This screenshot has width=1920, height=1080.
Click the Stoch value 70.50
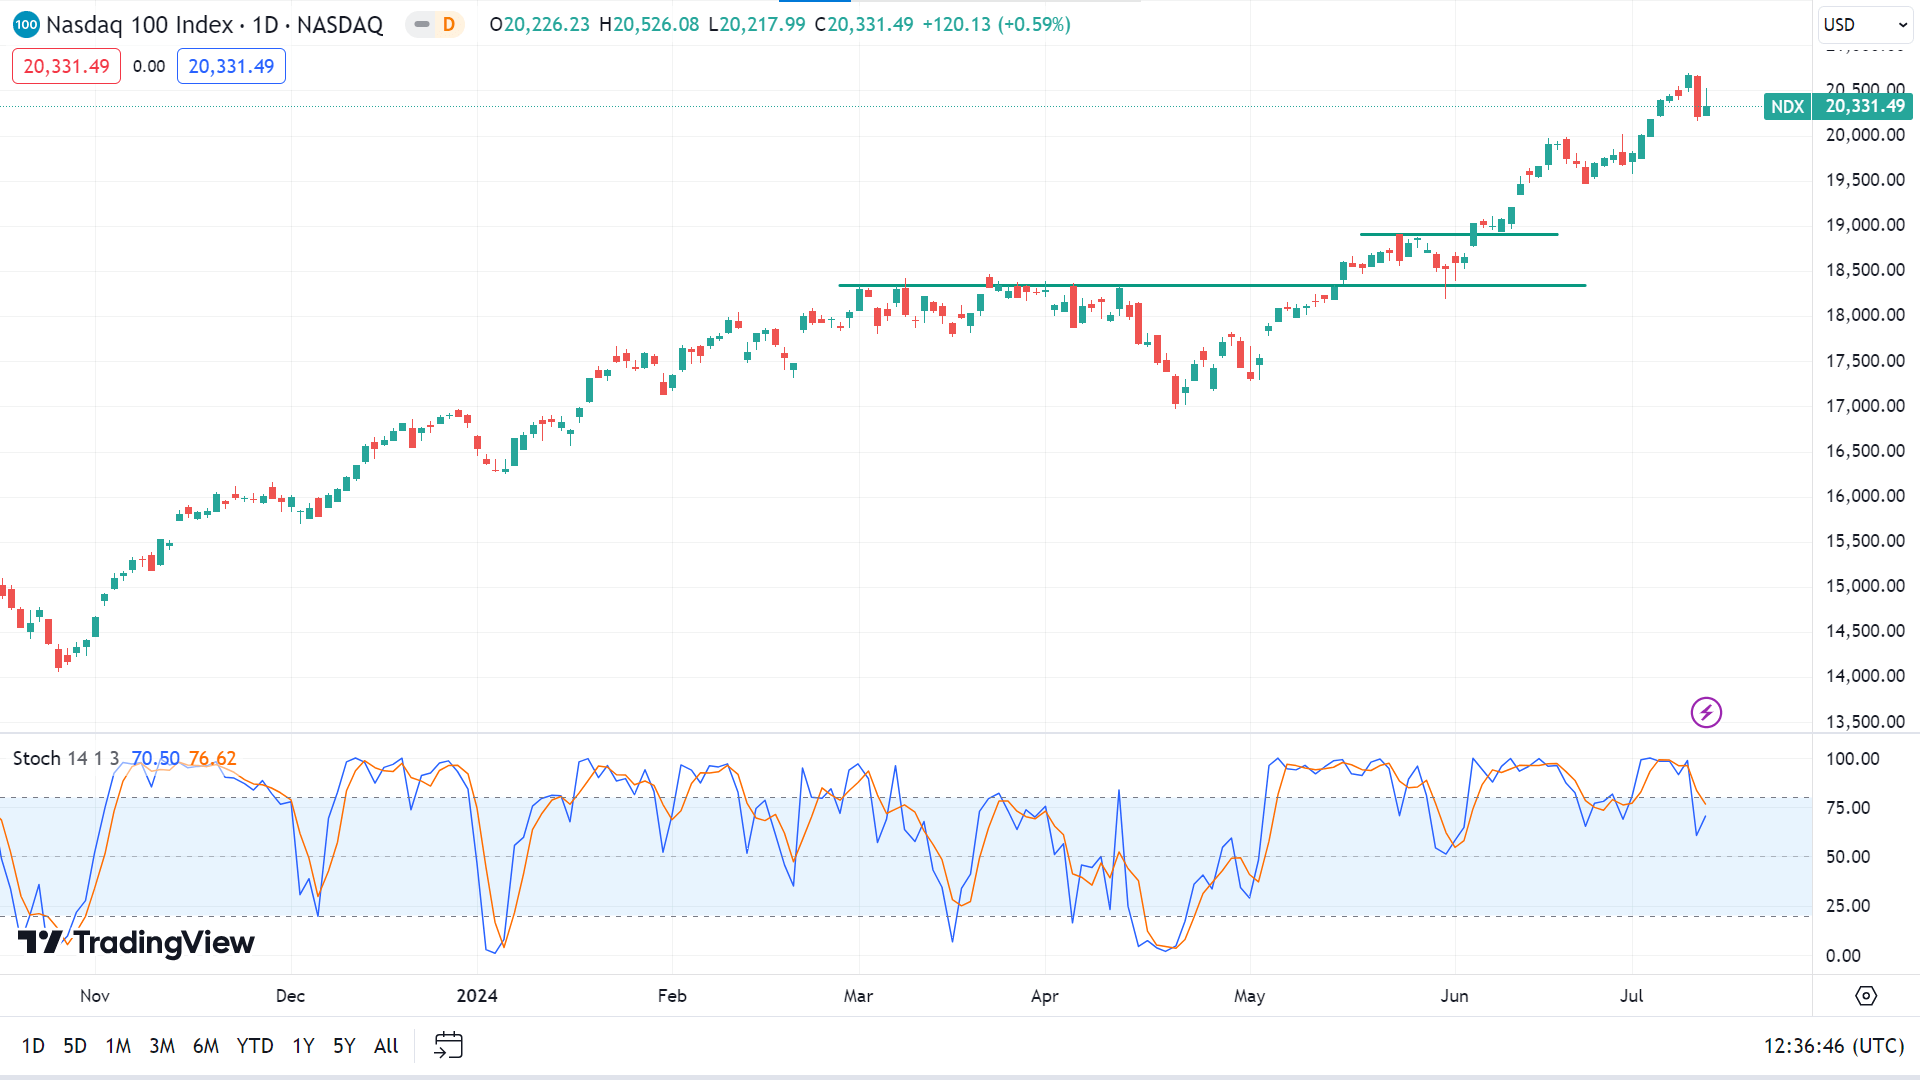pyautogui.click(x=155, y=758)
